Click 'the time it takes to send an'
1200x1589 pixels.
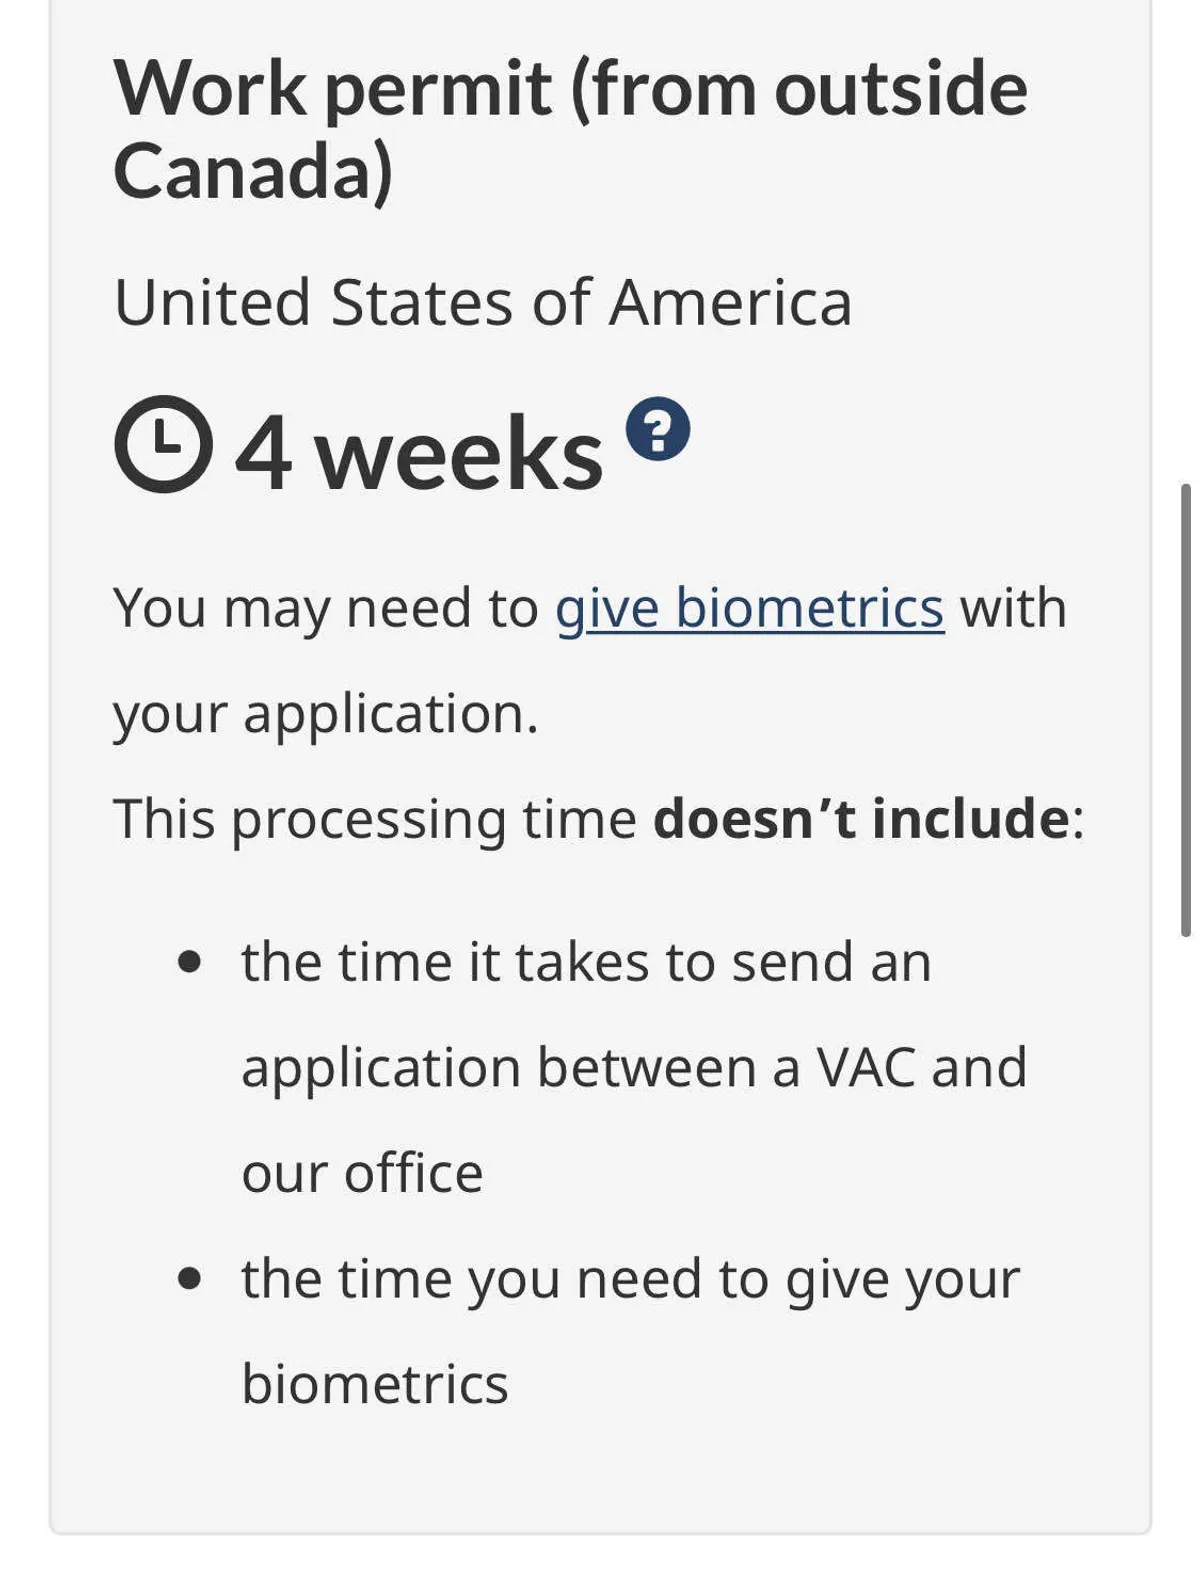pyautogui.click(x=586, y=963)
